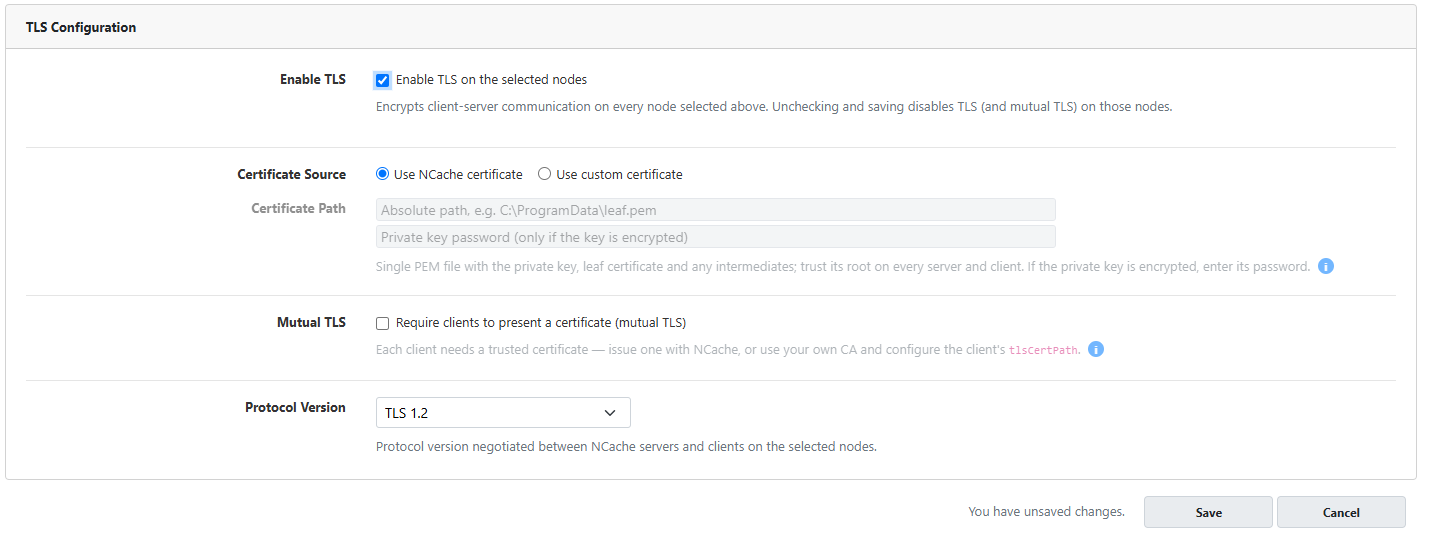
Task: Click the Certificate Path label
Action: click(x=298, y=208)
